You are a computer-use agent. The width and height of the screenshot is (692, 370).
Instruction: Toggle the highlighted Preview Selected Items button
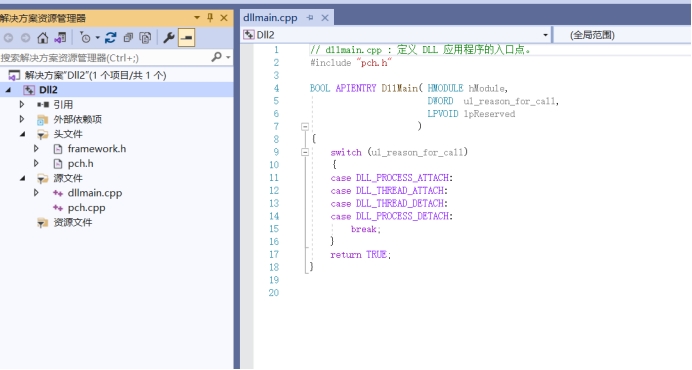[186, 38]
